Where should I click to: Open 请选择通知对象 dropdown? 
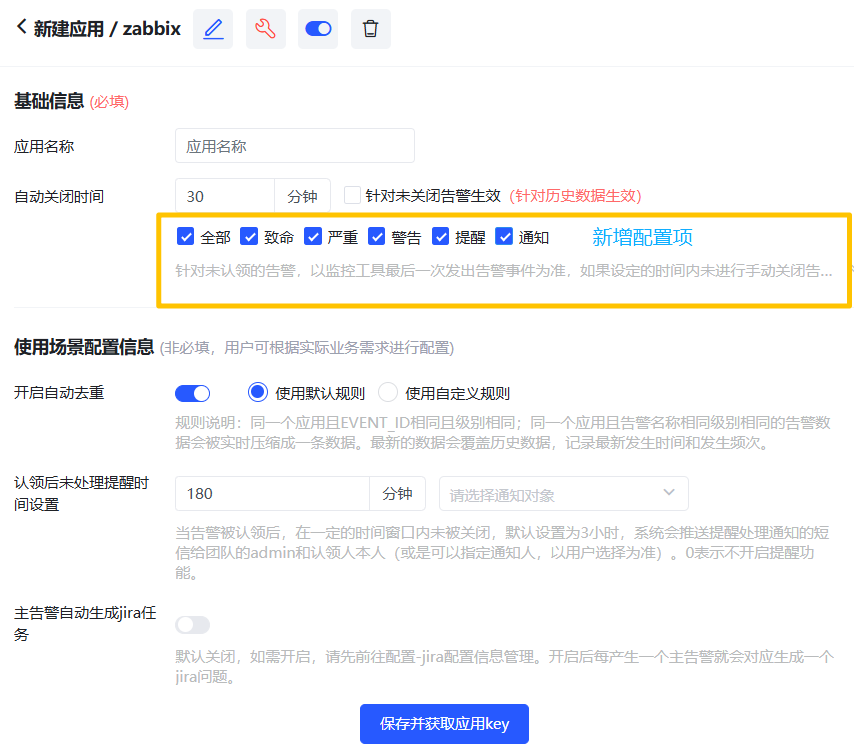click(x=563, y=494)
